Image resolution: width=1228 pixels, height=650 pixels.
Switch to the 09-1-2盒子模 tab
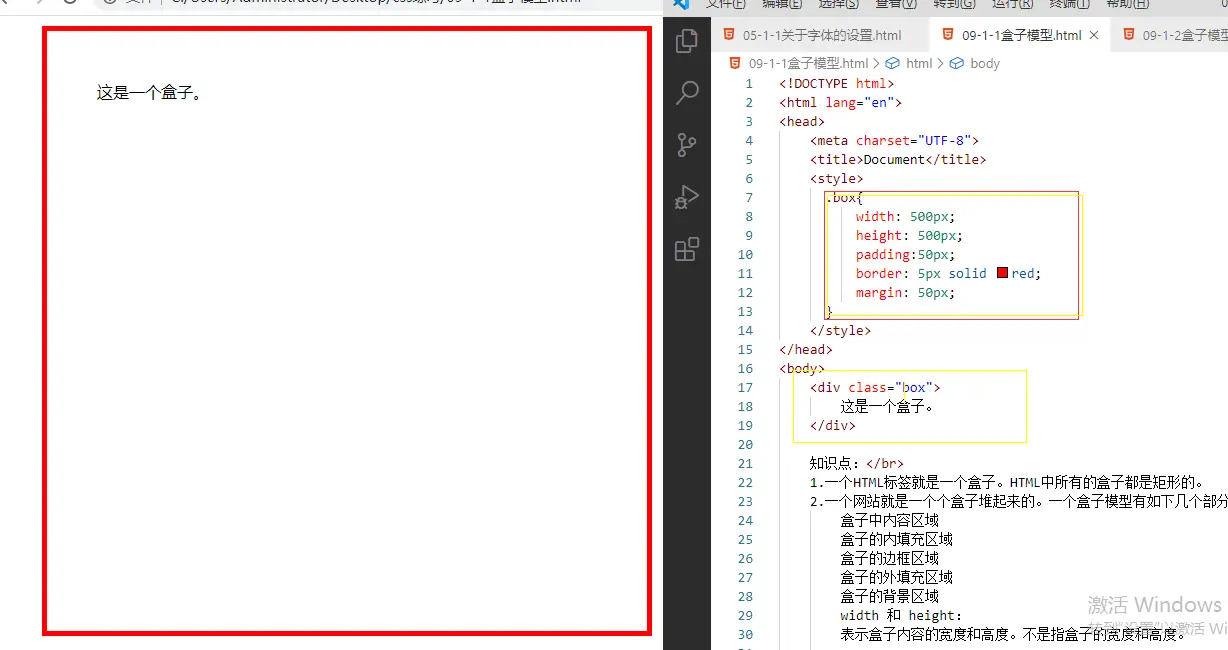1169,35
